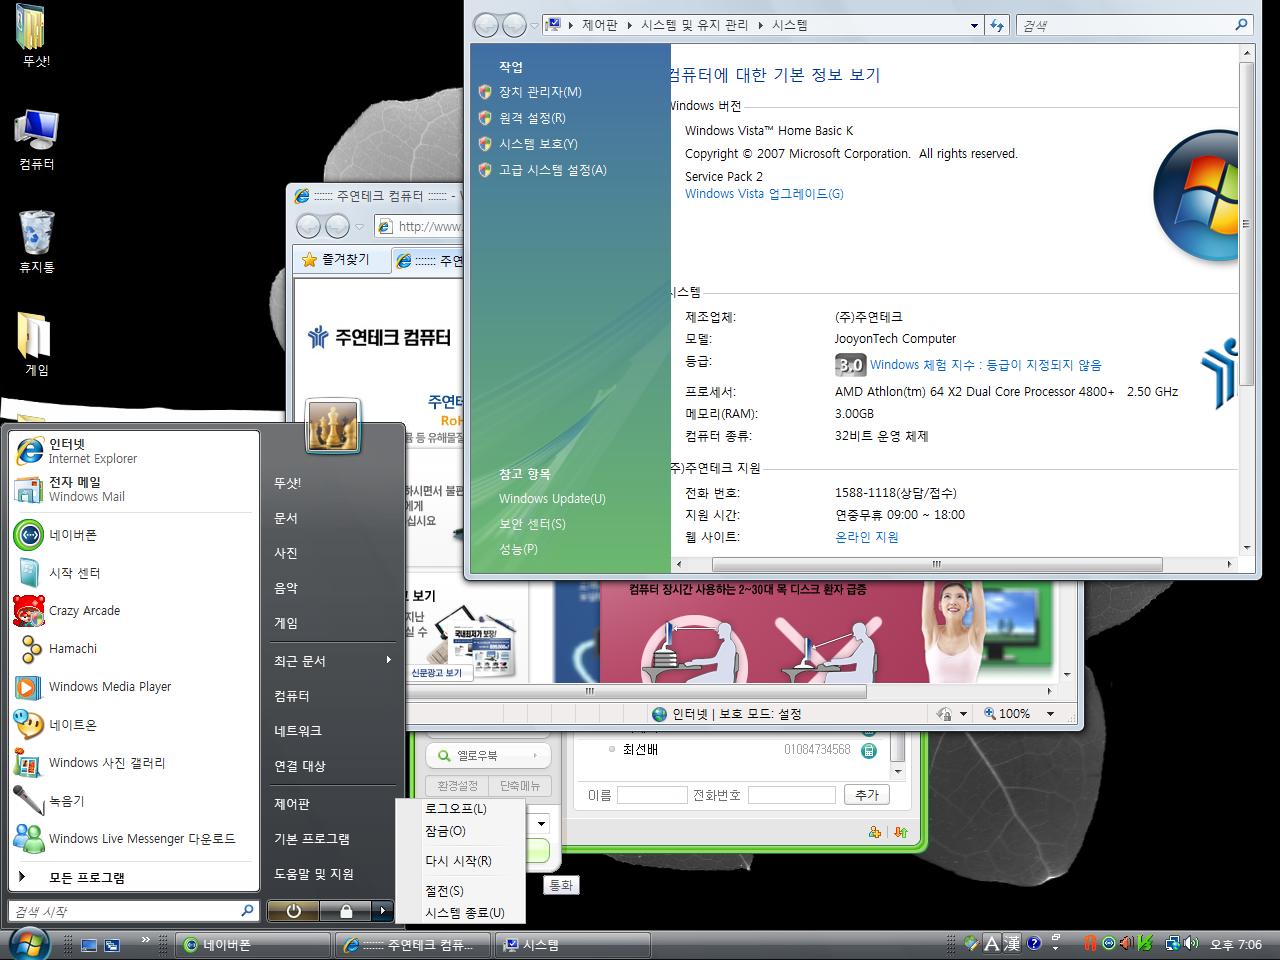The image size is (1280, 960).
Task: Open 녹음기 sound recorder in the Start menu
Action: point(132,801)
